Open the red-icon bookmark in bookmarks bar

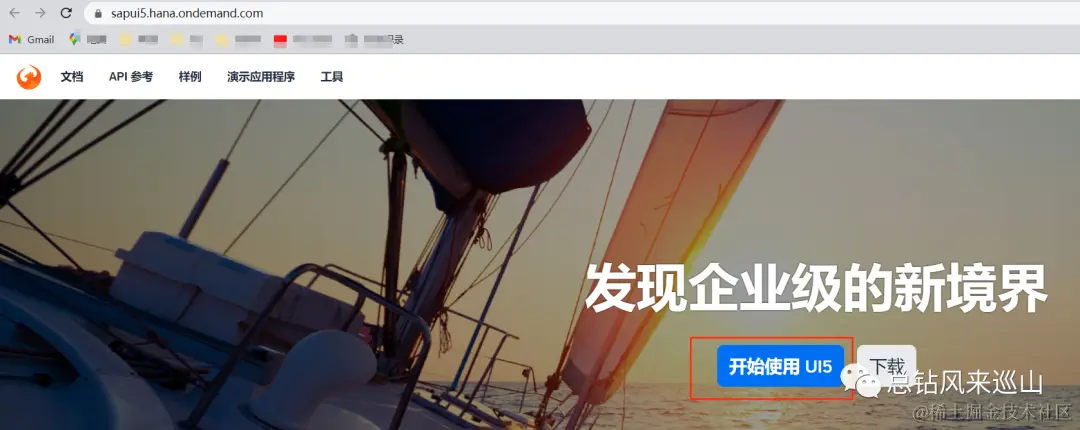(302, 40)
